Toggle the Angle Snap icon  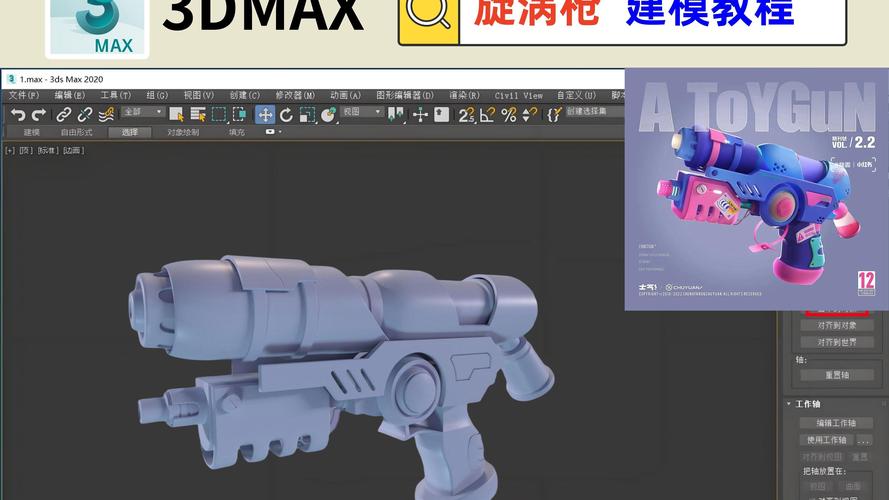click(x=488, y=115)
